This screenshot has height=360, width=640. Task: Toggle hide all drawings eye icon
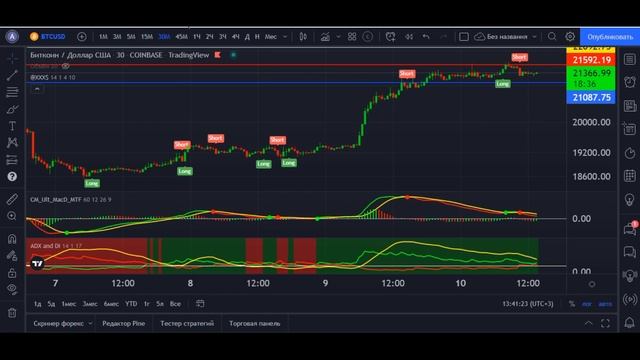click(x=12, y=289)
